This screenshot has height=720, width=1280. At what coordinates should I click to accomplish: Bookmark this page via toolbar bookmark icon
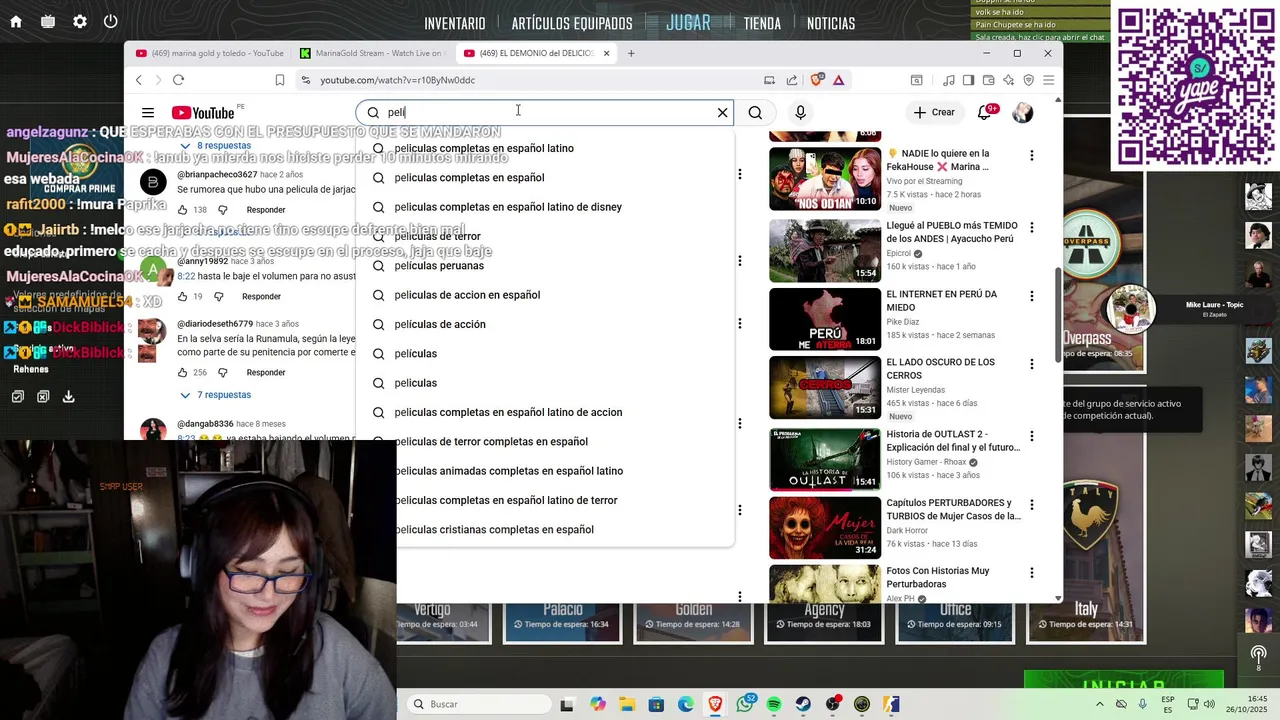coord(280,80)
